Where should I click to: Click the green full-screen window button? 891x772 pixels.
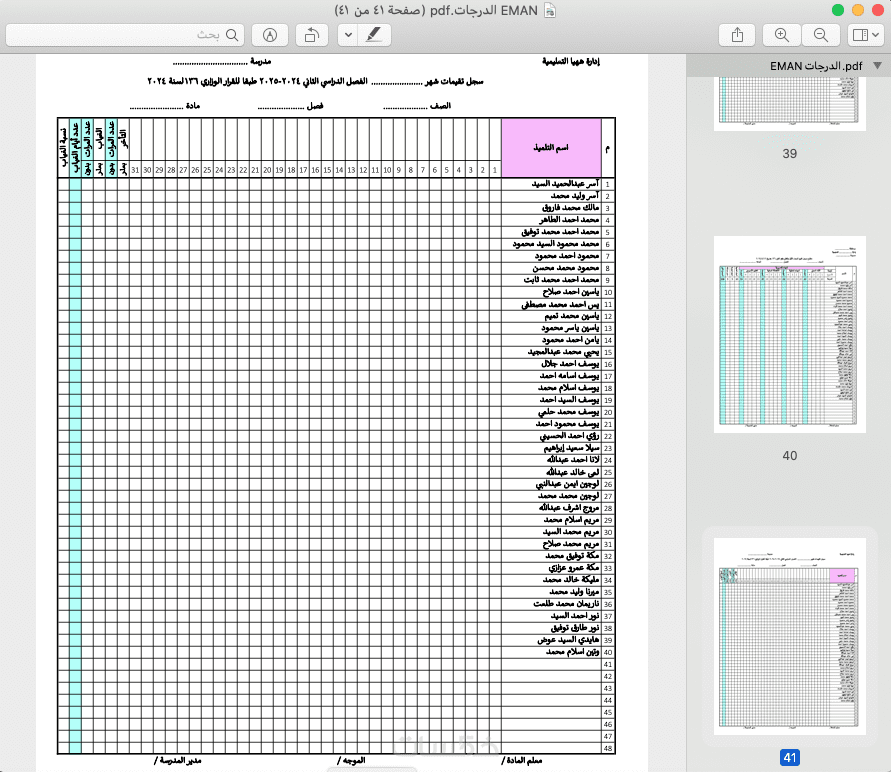(x=838, y=10)
